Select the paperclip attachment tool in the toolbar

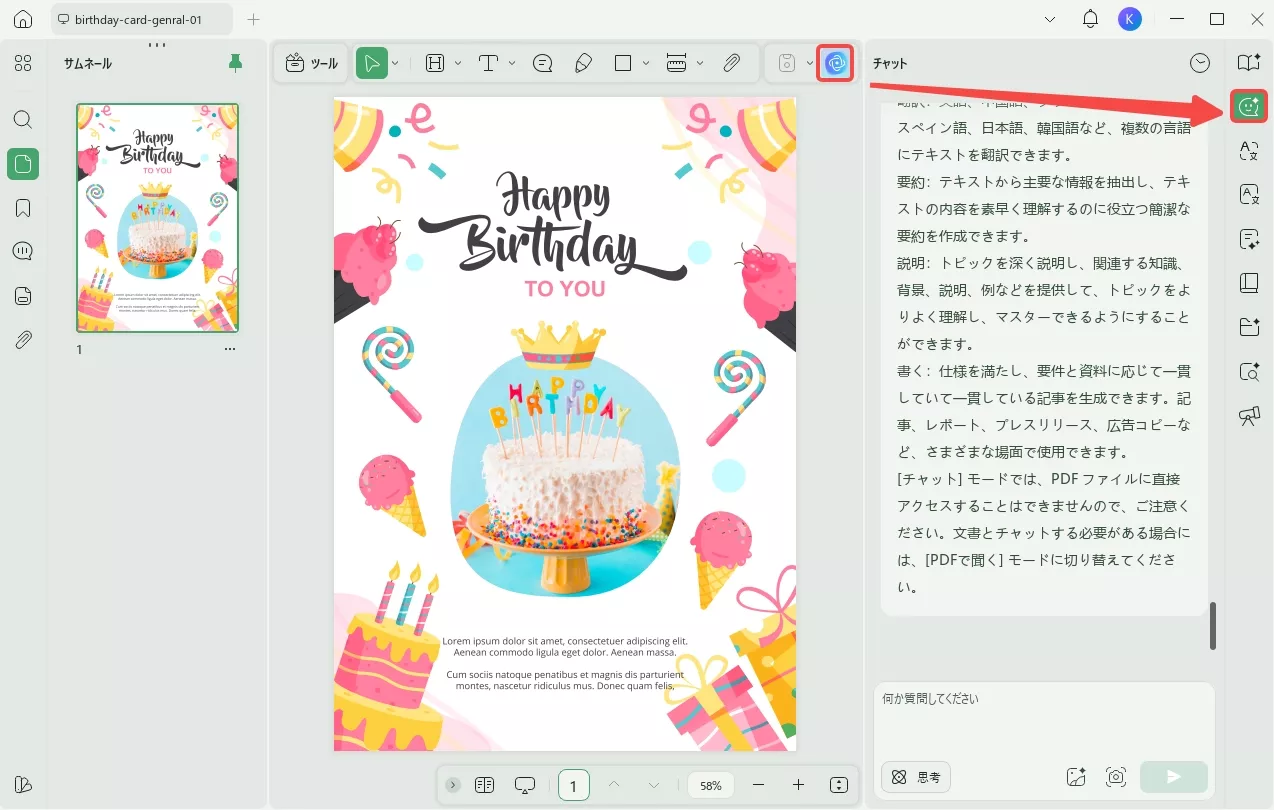pos(732,63)
